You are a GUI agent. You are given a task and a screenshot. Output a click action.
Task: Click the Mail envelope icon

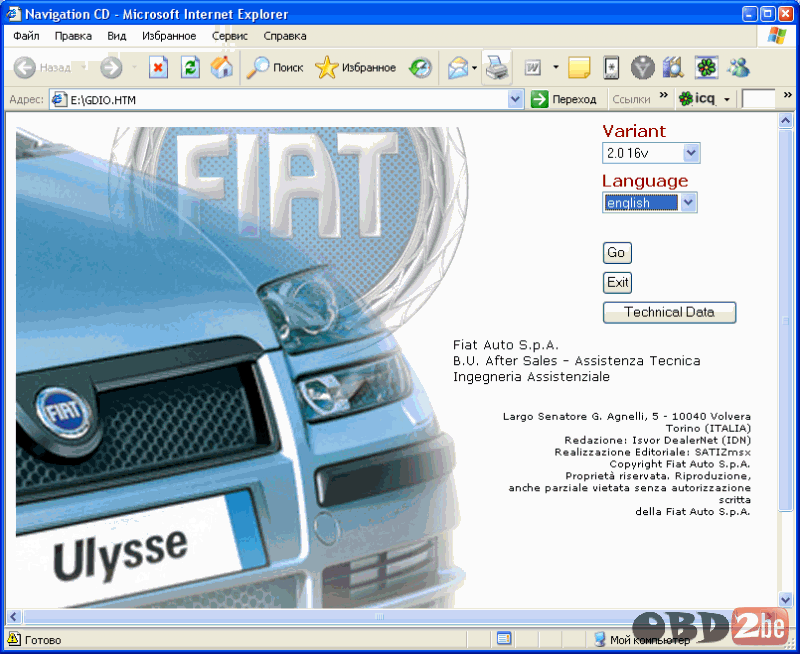[x=458, y=68]
